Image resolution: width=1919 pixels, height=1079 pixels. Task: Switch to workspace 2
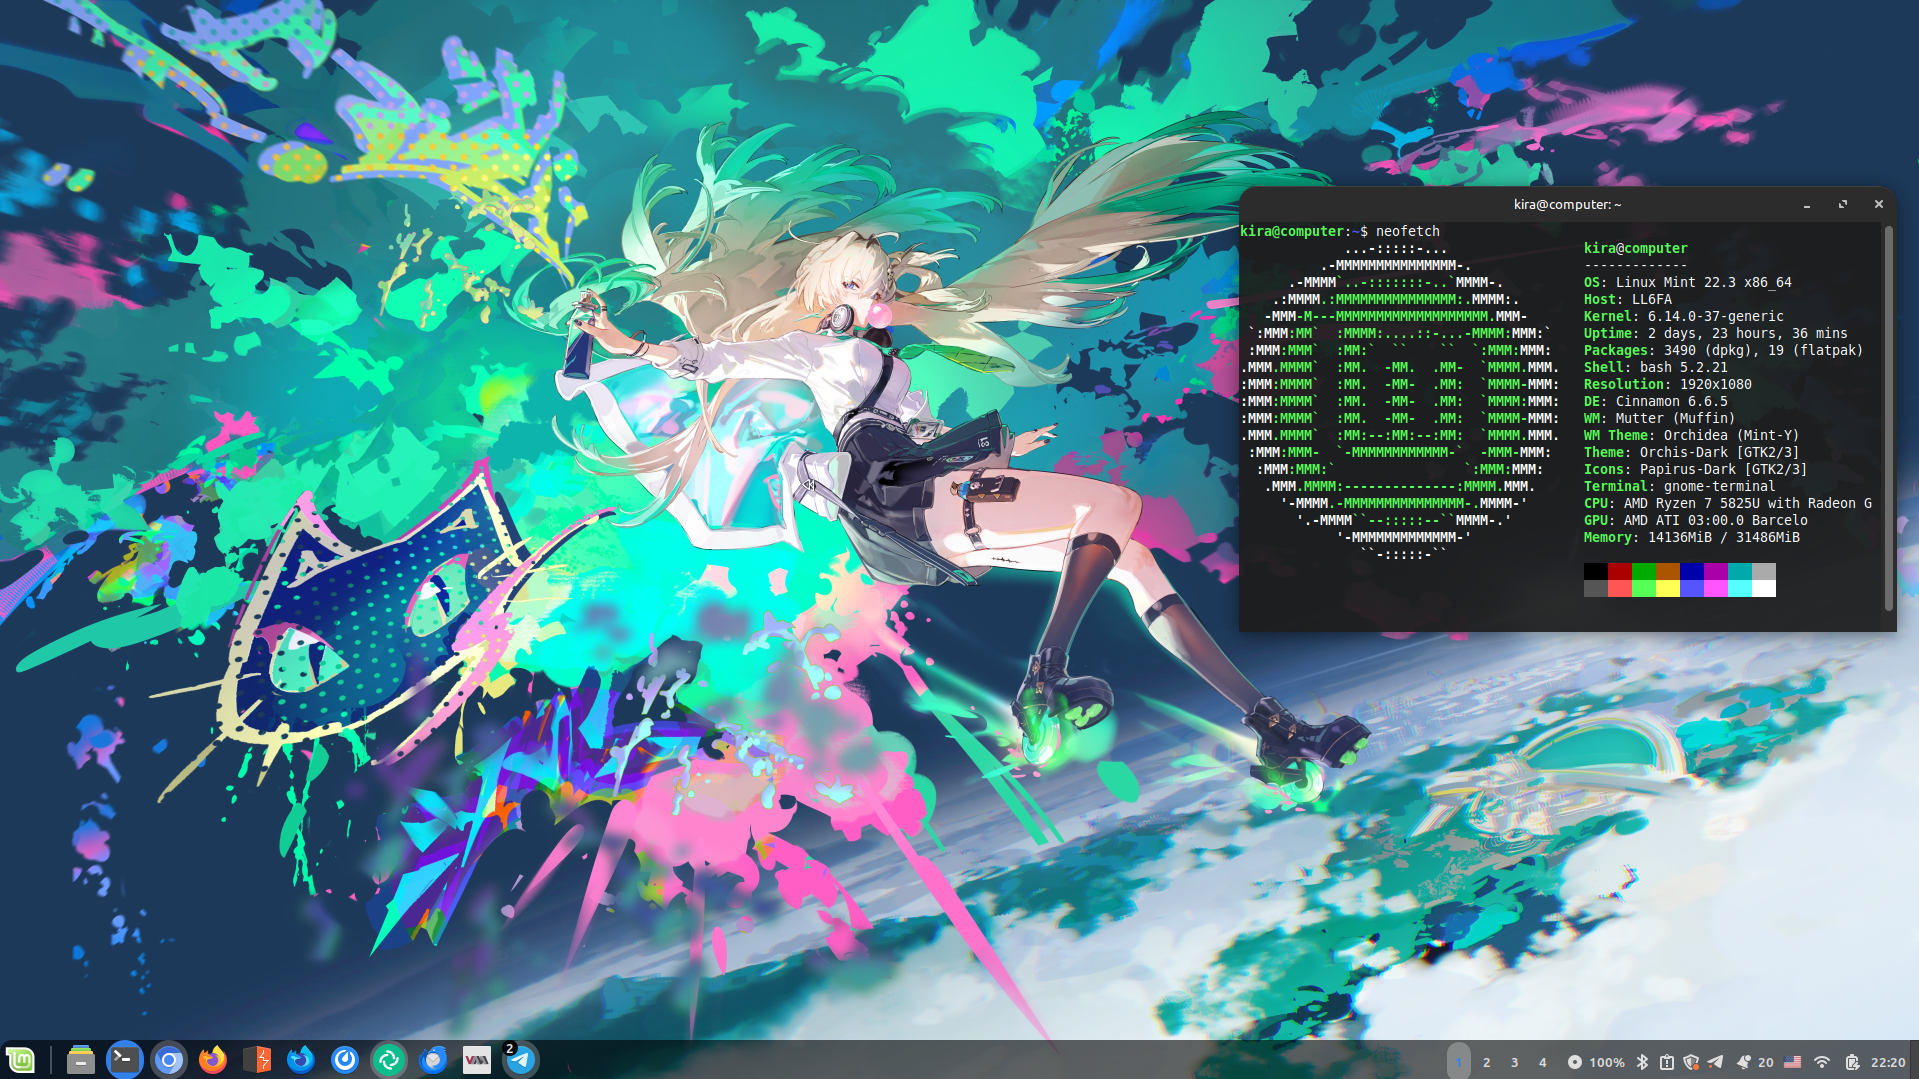pyautogui.click(x=1487, y=1062)
